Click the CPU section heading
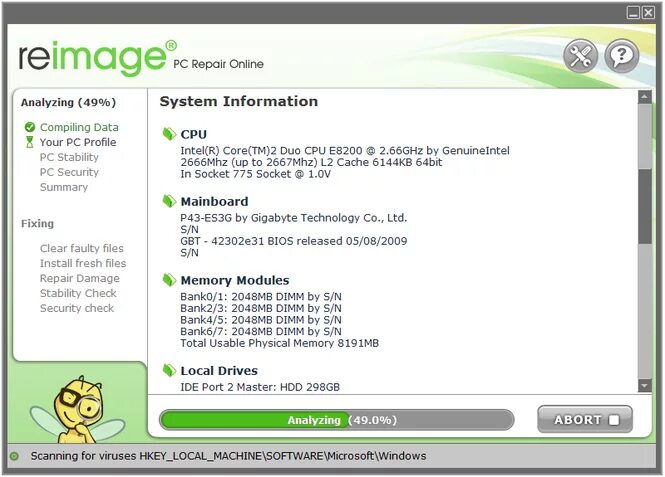This screenshot has width=665, height=477. (x=194, y=134)
